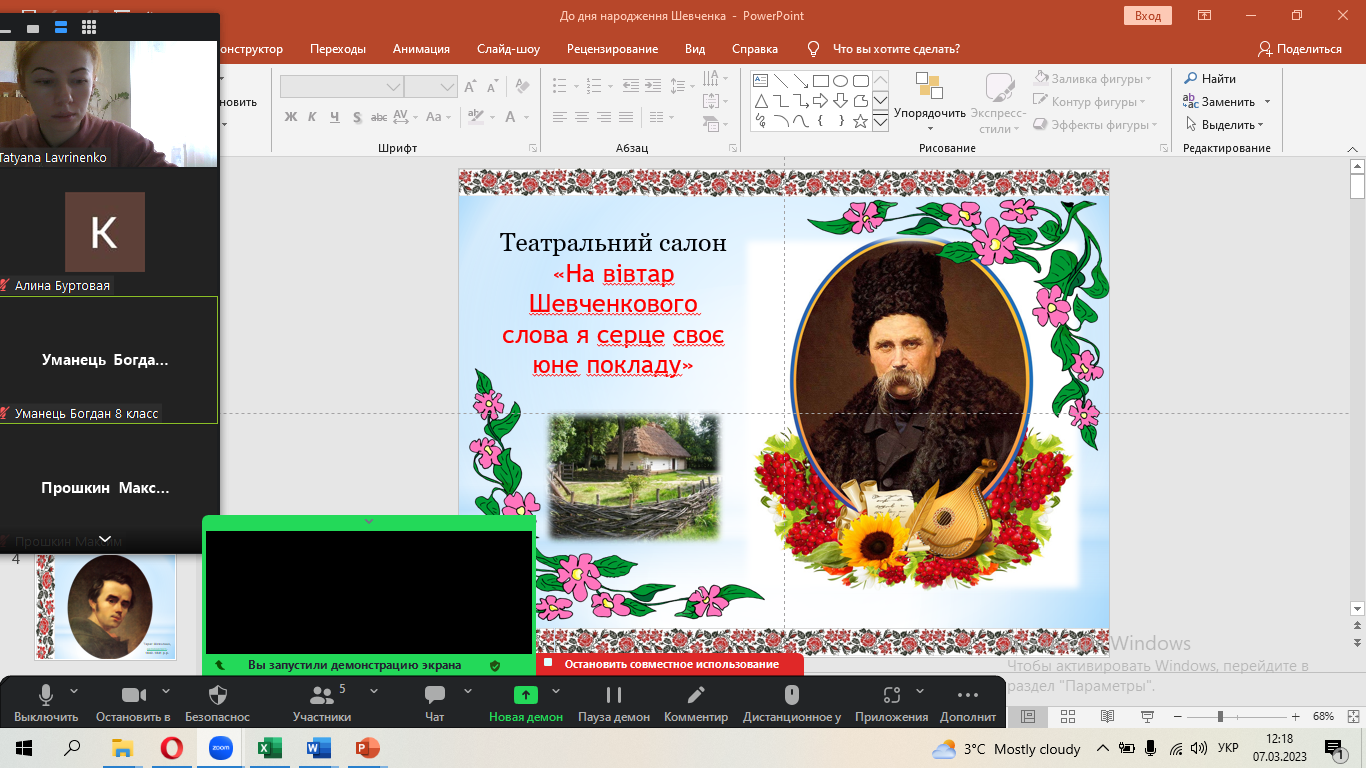
Task: Increase font size (large A)
Action: click(472, 87)
